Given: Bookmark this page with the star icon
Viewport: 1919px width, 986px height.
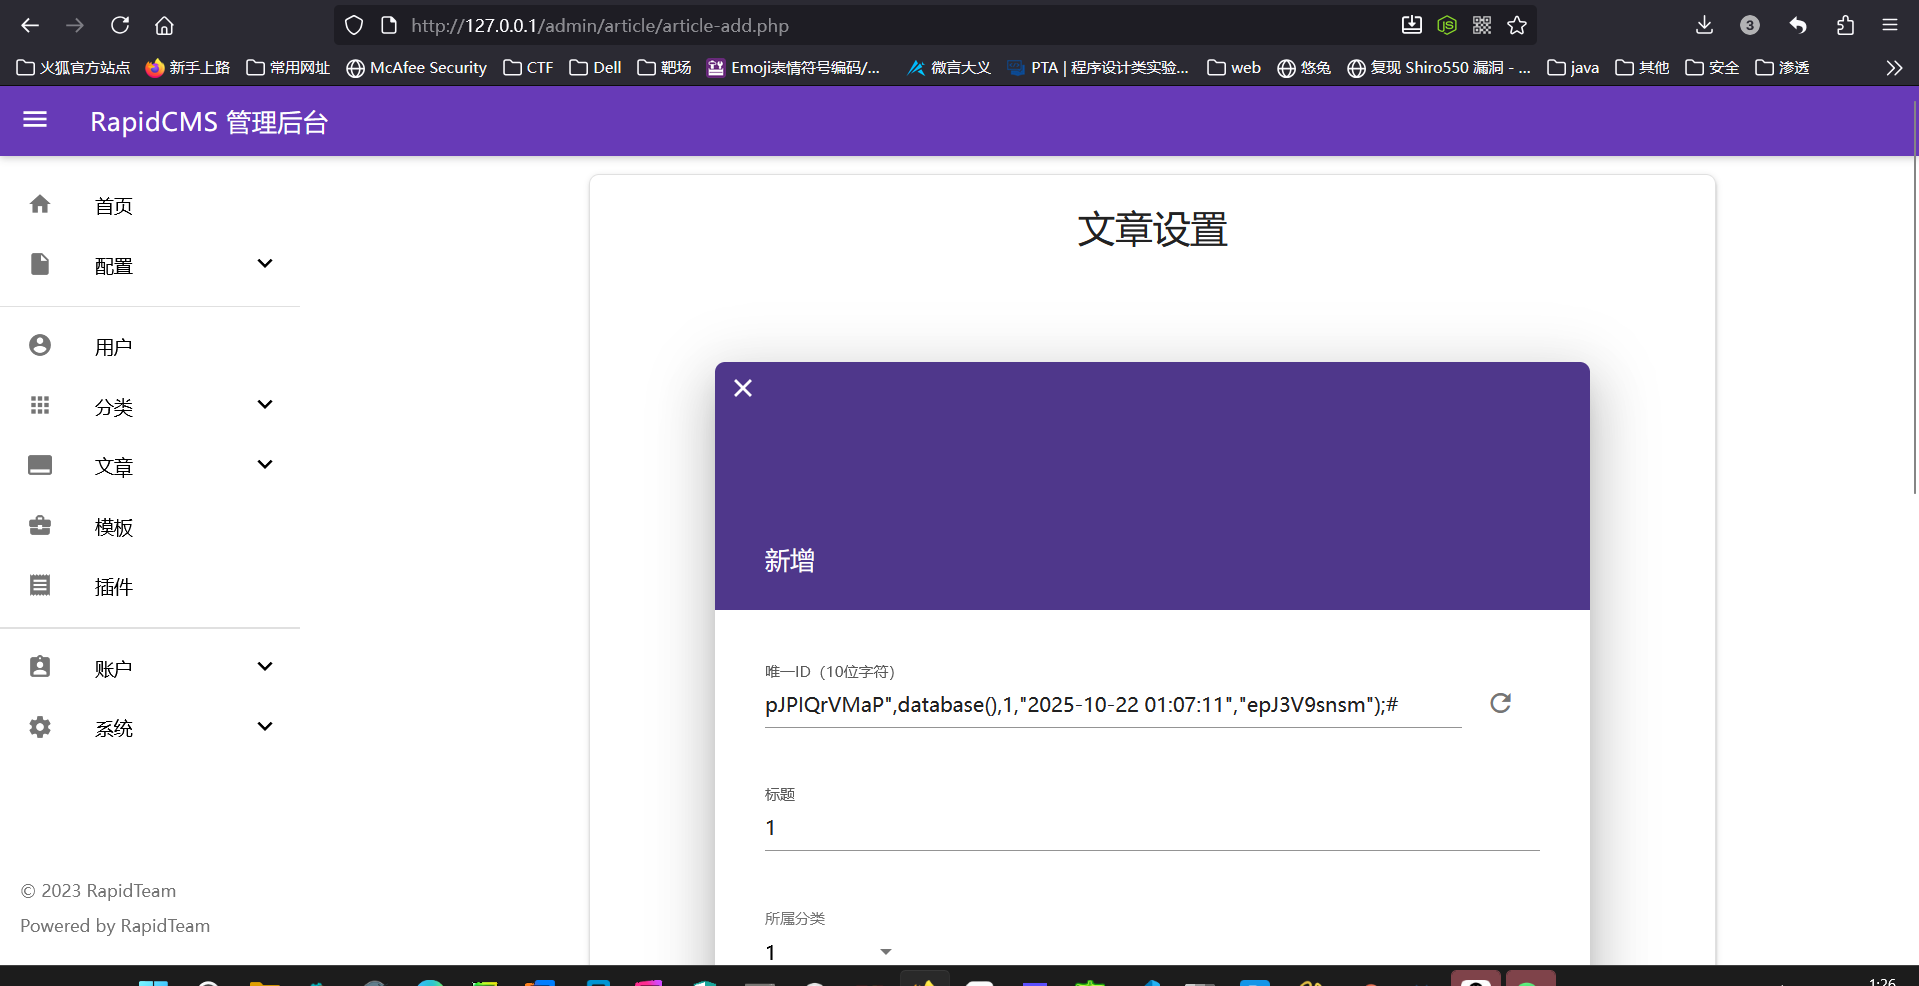Looking at the screenshot, I should coord(1517,25).
